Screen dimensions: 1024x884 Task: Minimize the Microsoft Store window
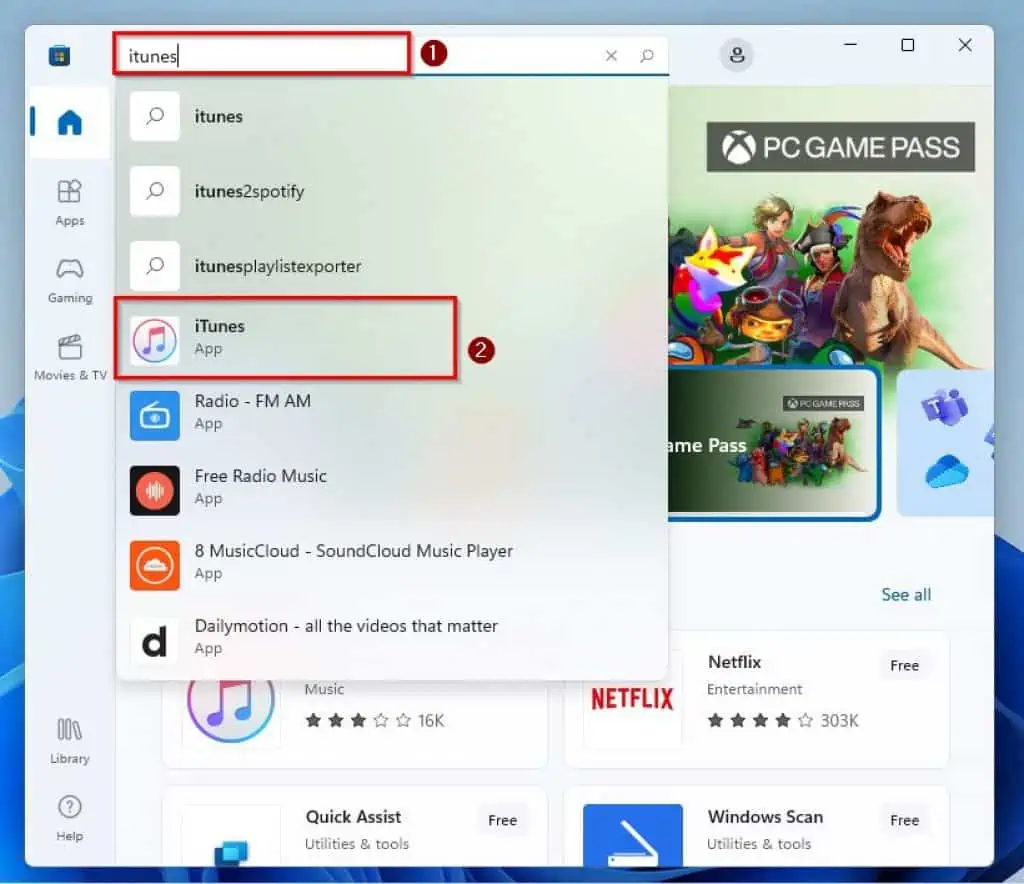(850, 45)
